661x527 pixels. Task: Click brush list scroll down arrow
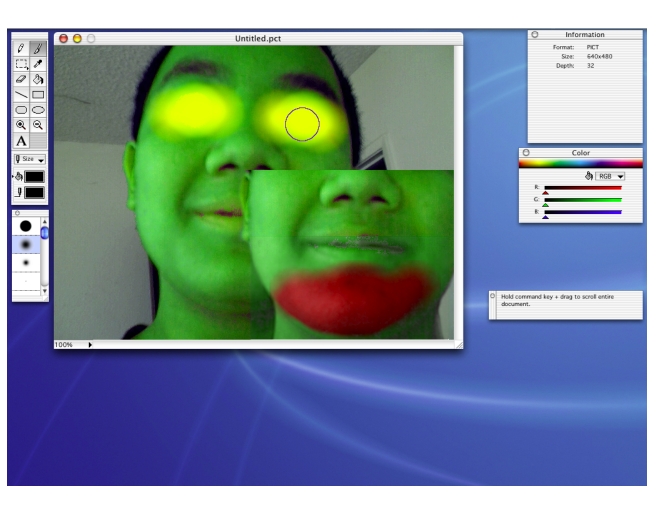45,291
